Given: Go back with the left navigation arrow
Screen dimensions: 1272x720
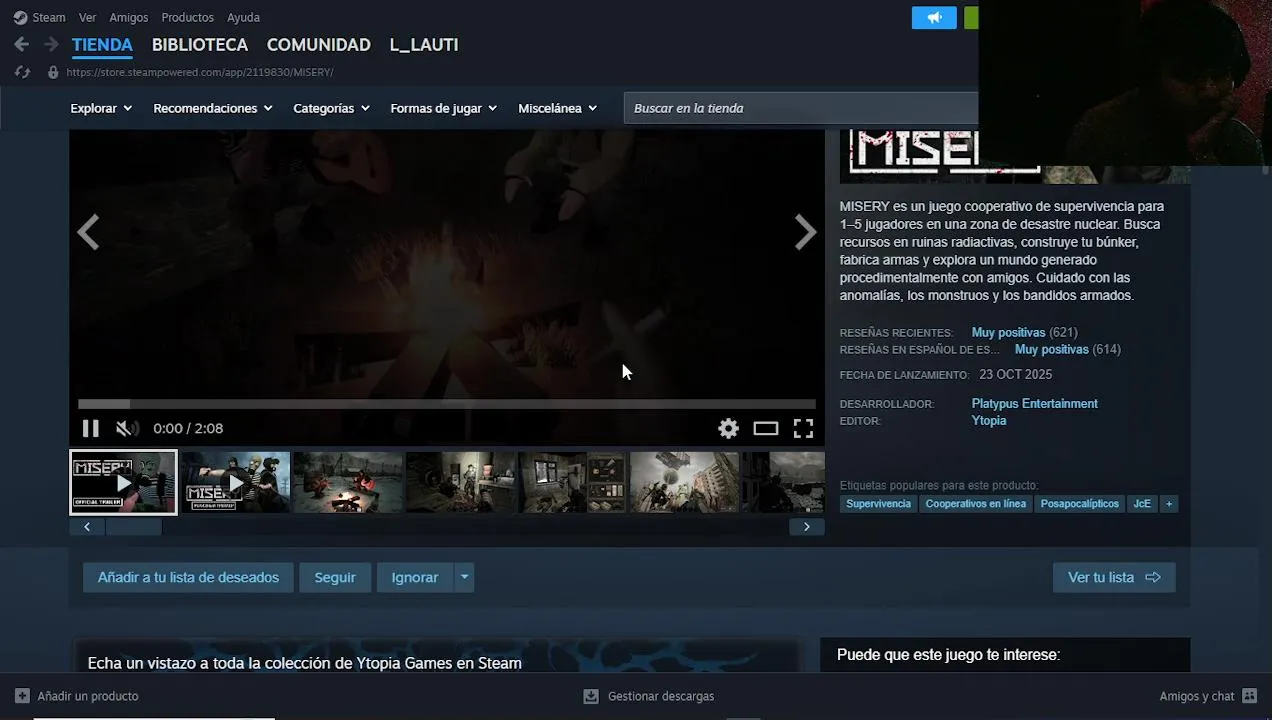Looking at the screenshot, I should pyautogui.click(x=22, y=44).
